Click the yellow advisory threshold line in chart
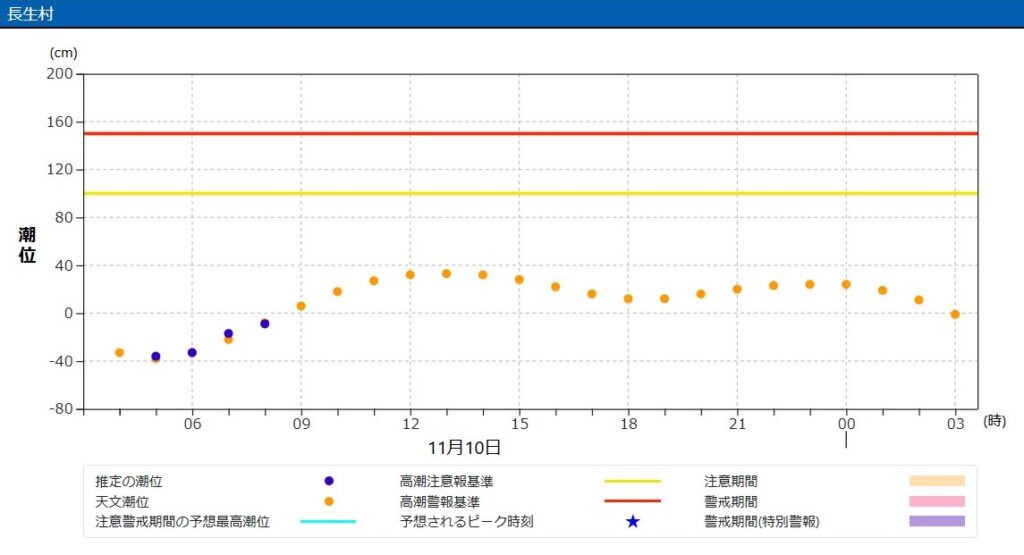Image resolution: width=1024 pixels, height=555 pixels. click(530, 193)
